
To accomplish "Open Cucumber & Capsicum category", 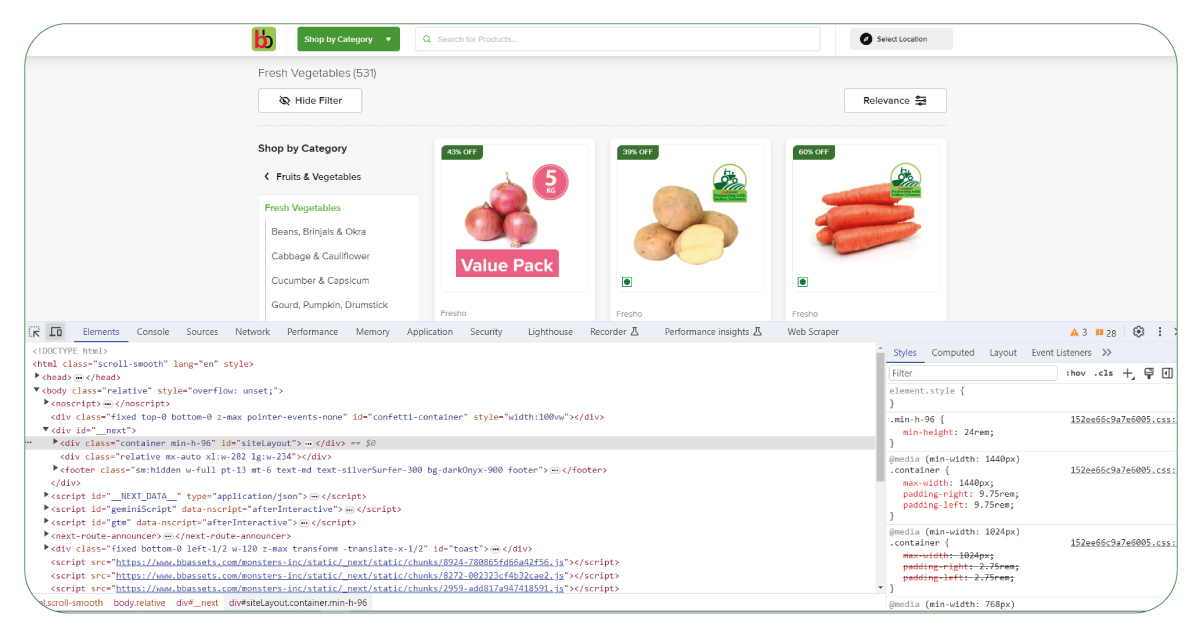I will pos(320,281).
